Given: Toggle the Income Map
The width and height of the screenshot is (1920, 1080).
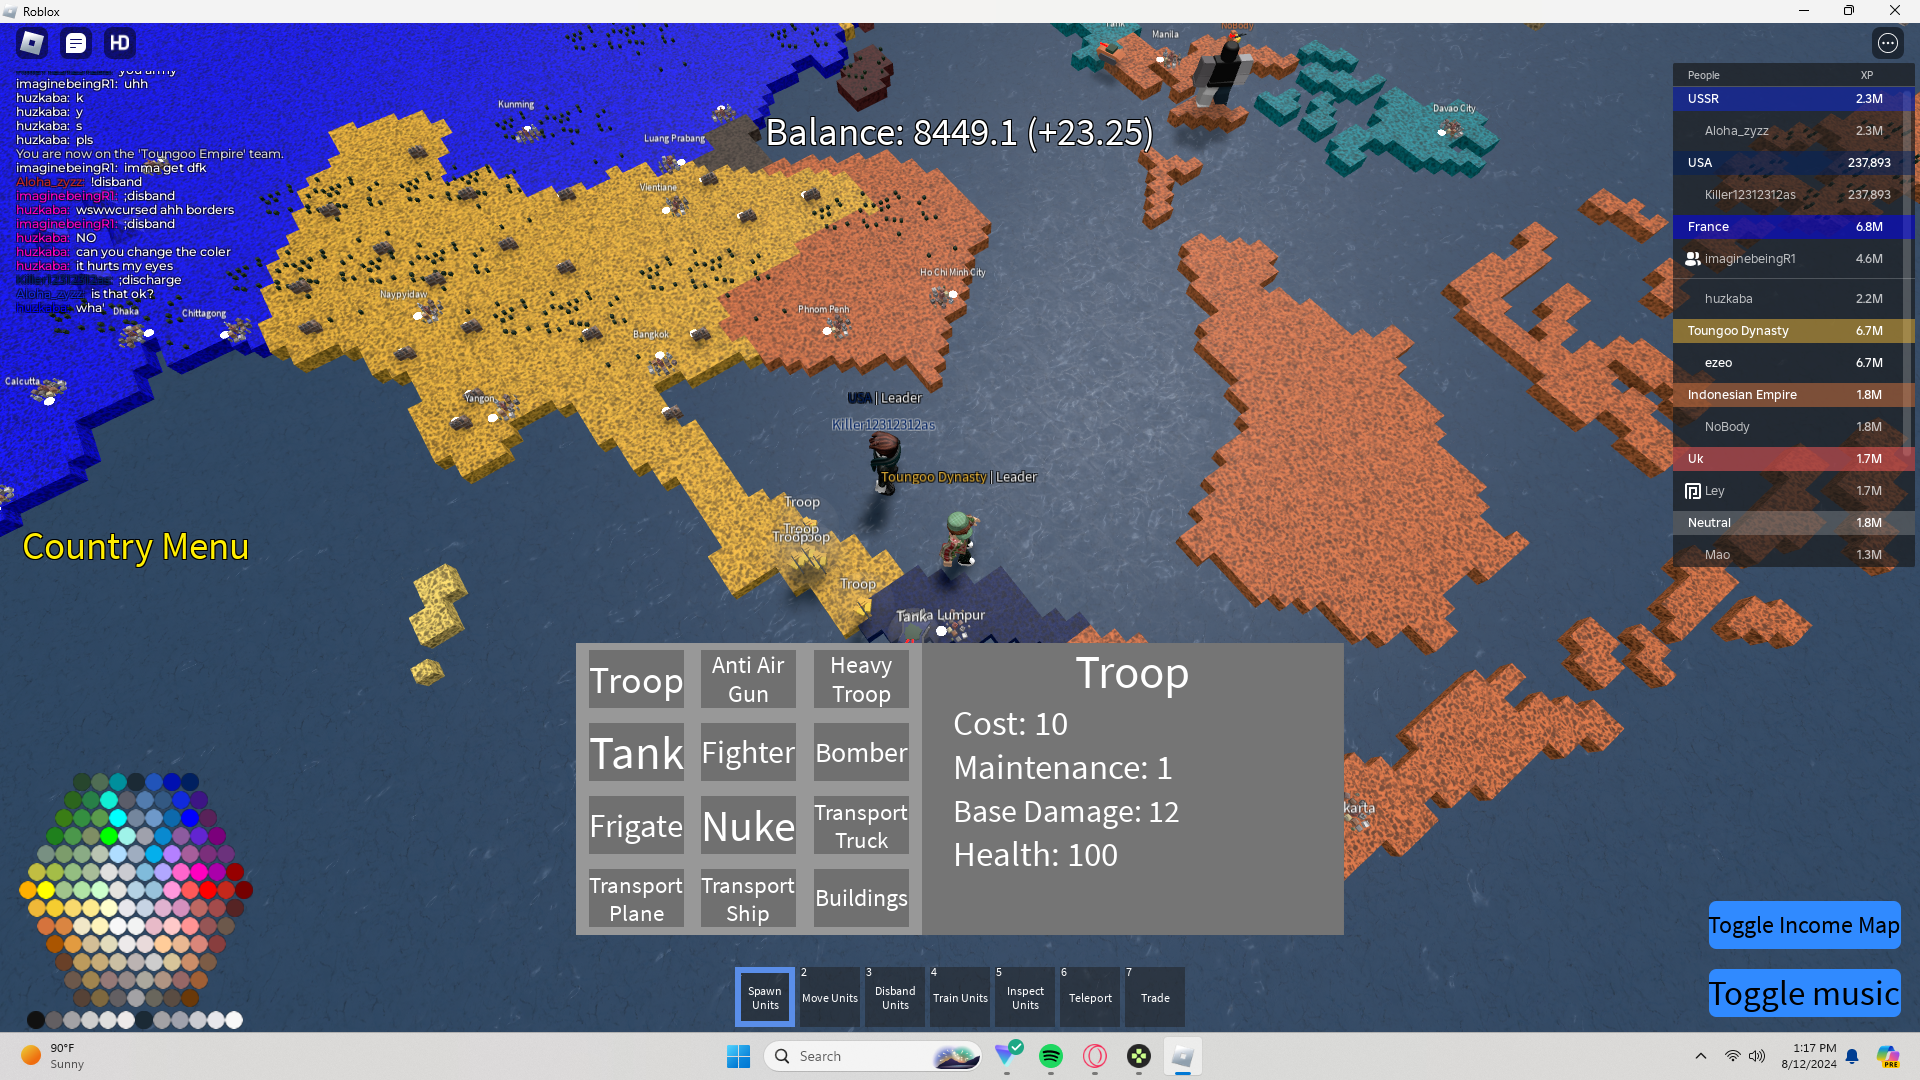Looking at the screenshot, I should click(1803, 925).
